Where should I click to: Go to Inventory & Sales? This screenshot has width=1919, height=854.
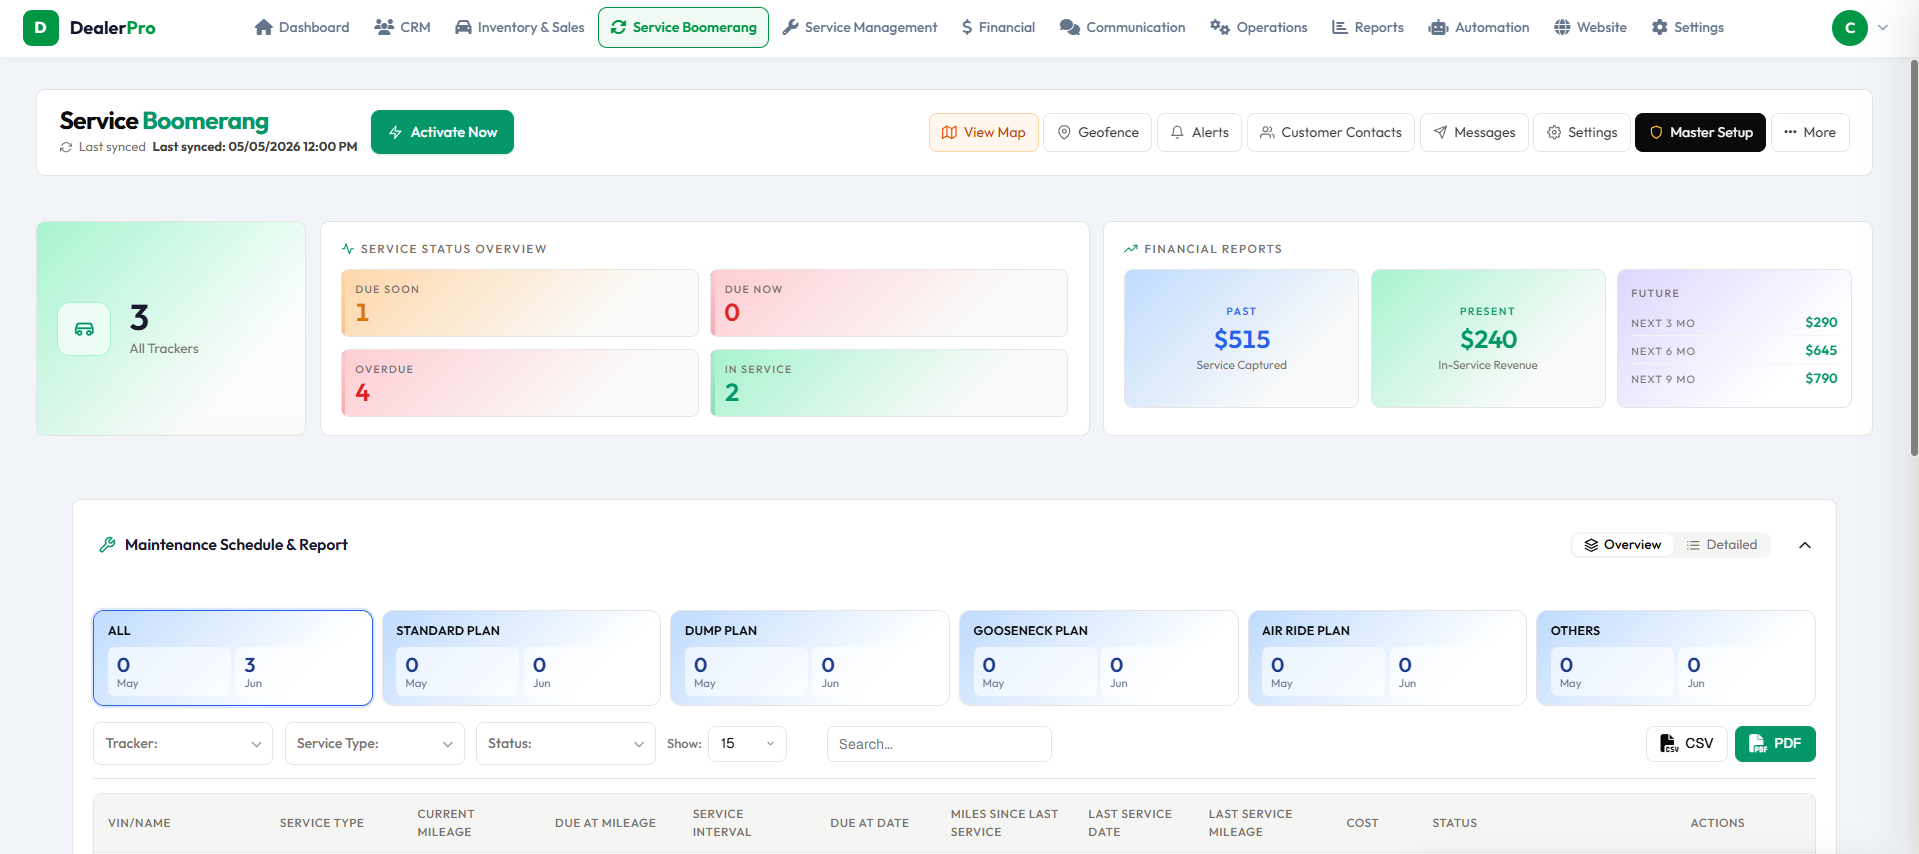pyautogui.click(x=519, y=28)
